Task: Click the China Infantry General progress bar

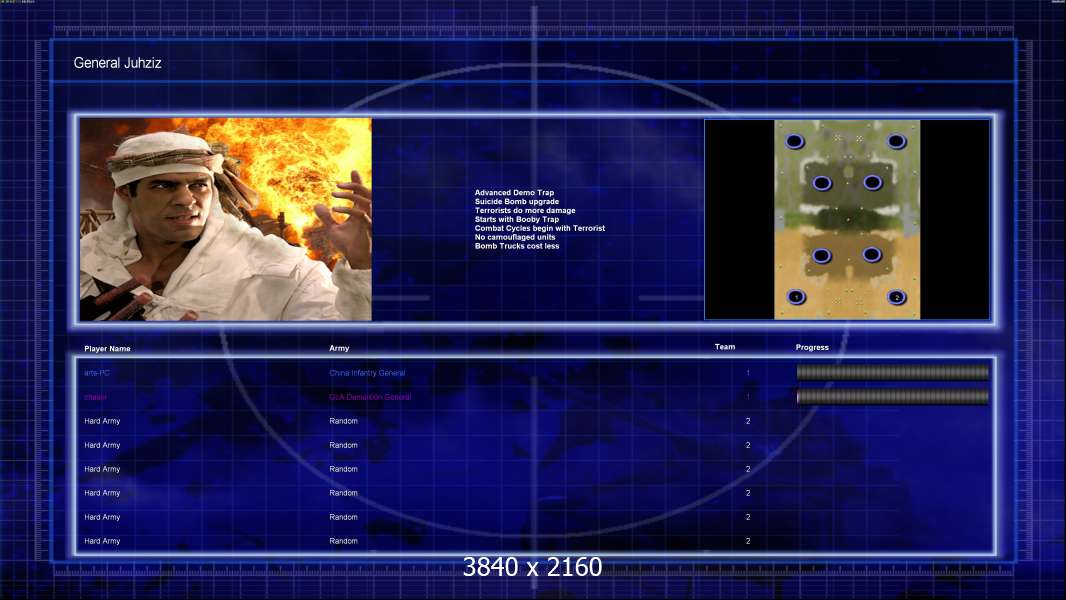Action: click(x=893, y=372)
